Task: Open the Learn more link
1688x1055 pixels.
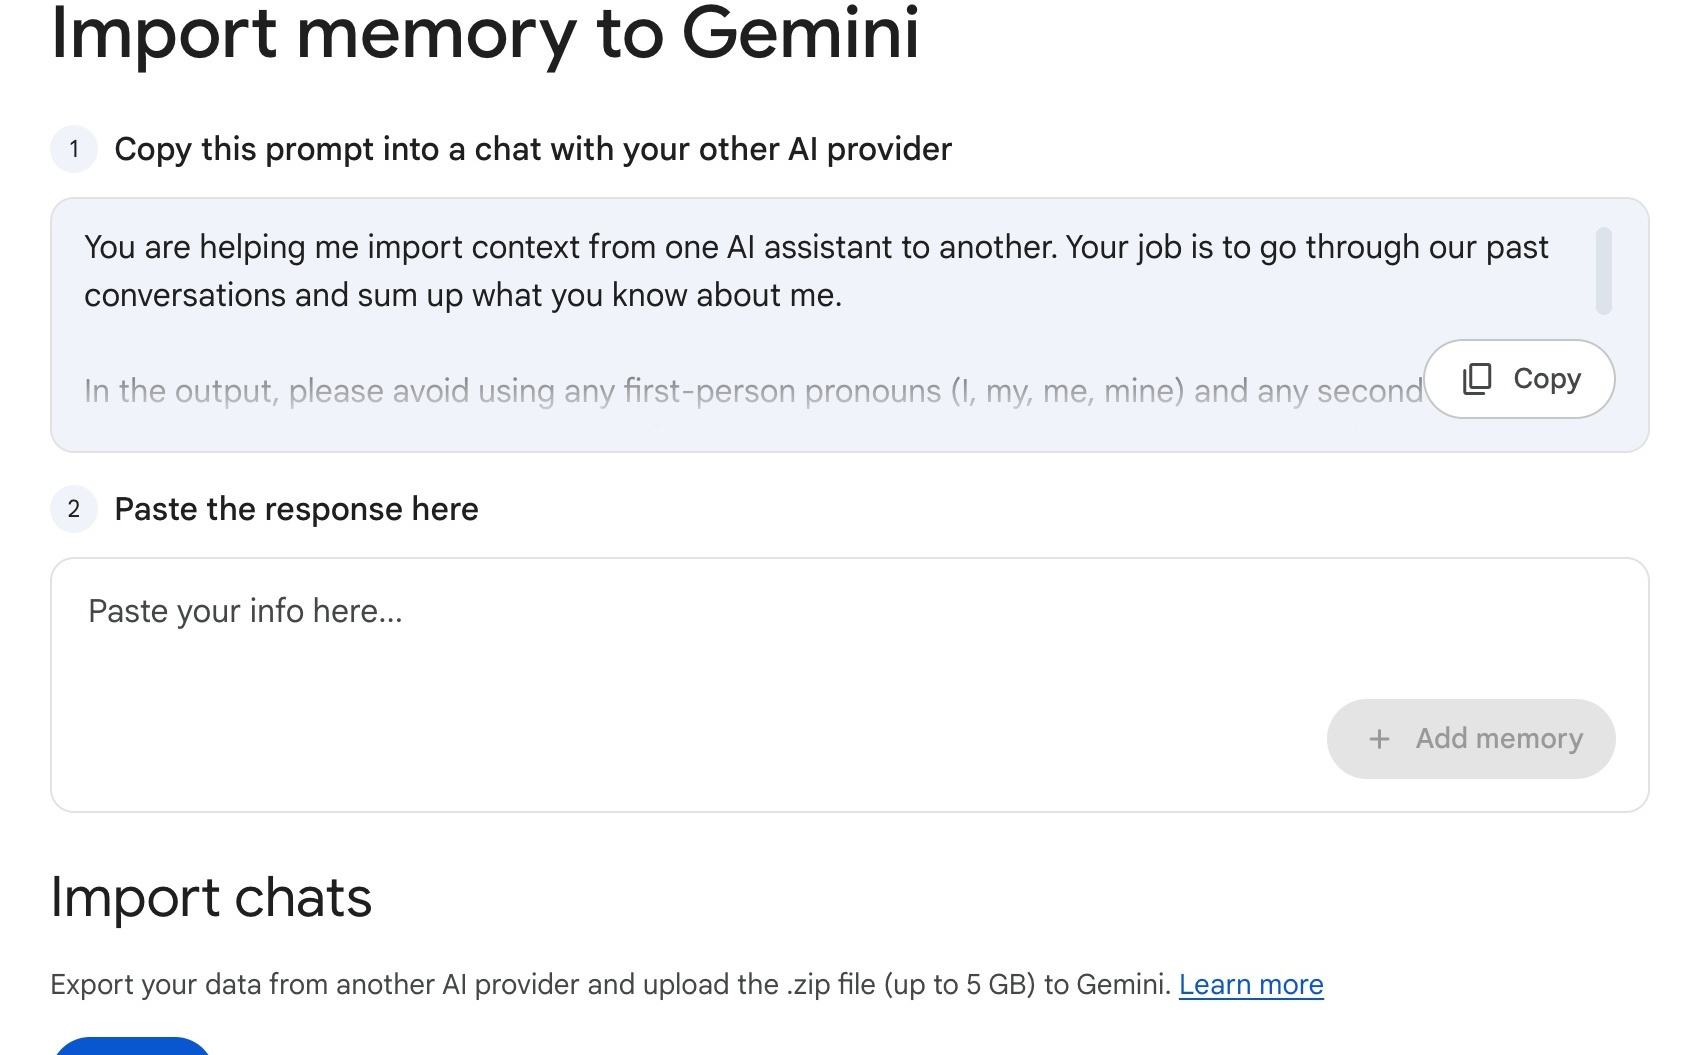Action: pyautogui.click(x=1252, y=985)
